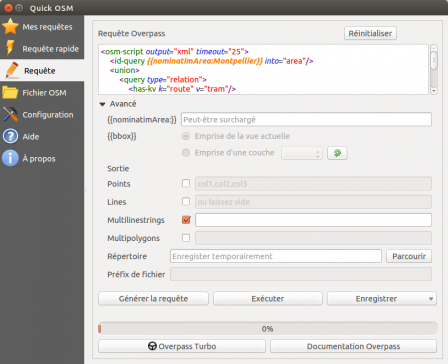The width and height of the screenshot is (448, 364).
Task: Click the query type="relation" line
Action: click(163, 80)
